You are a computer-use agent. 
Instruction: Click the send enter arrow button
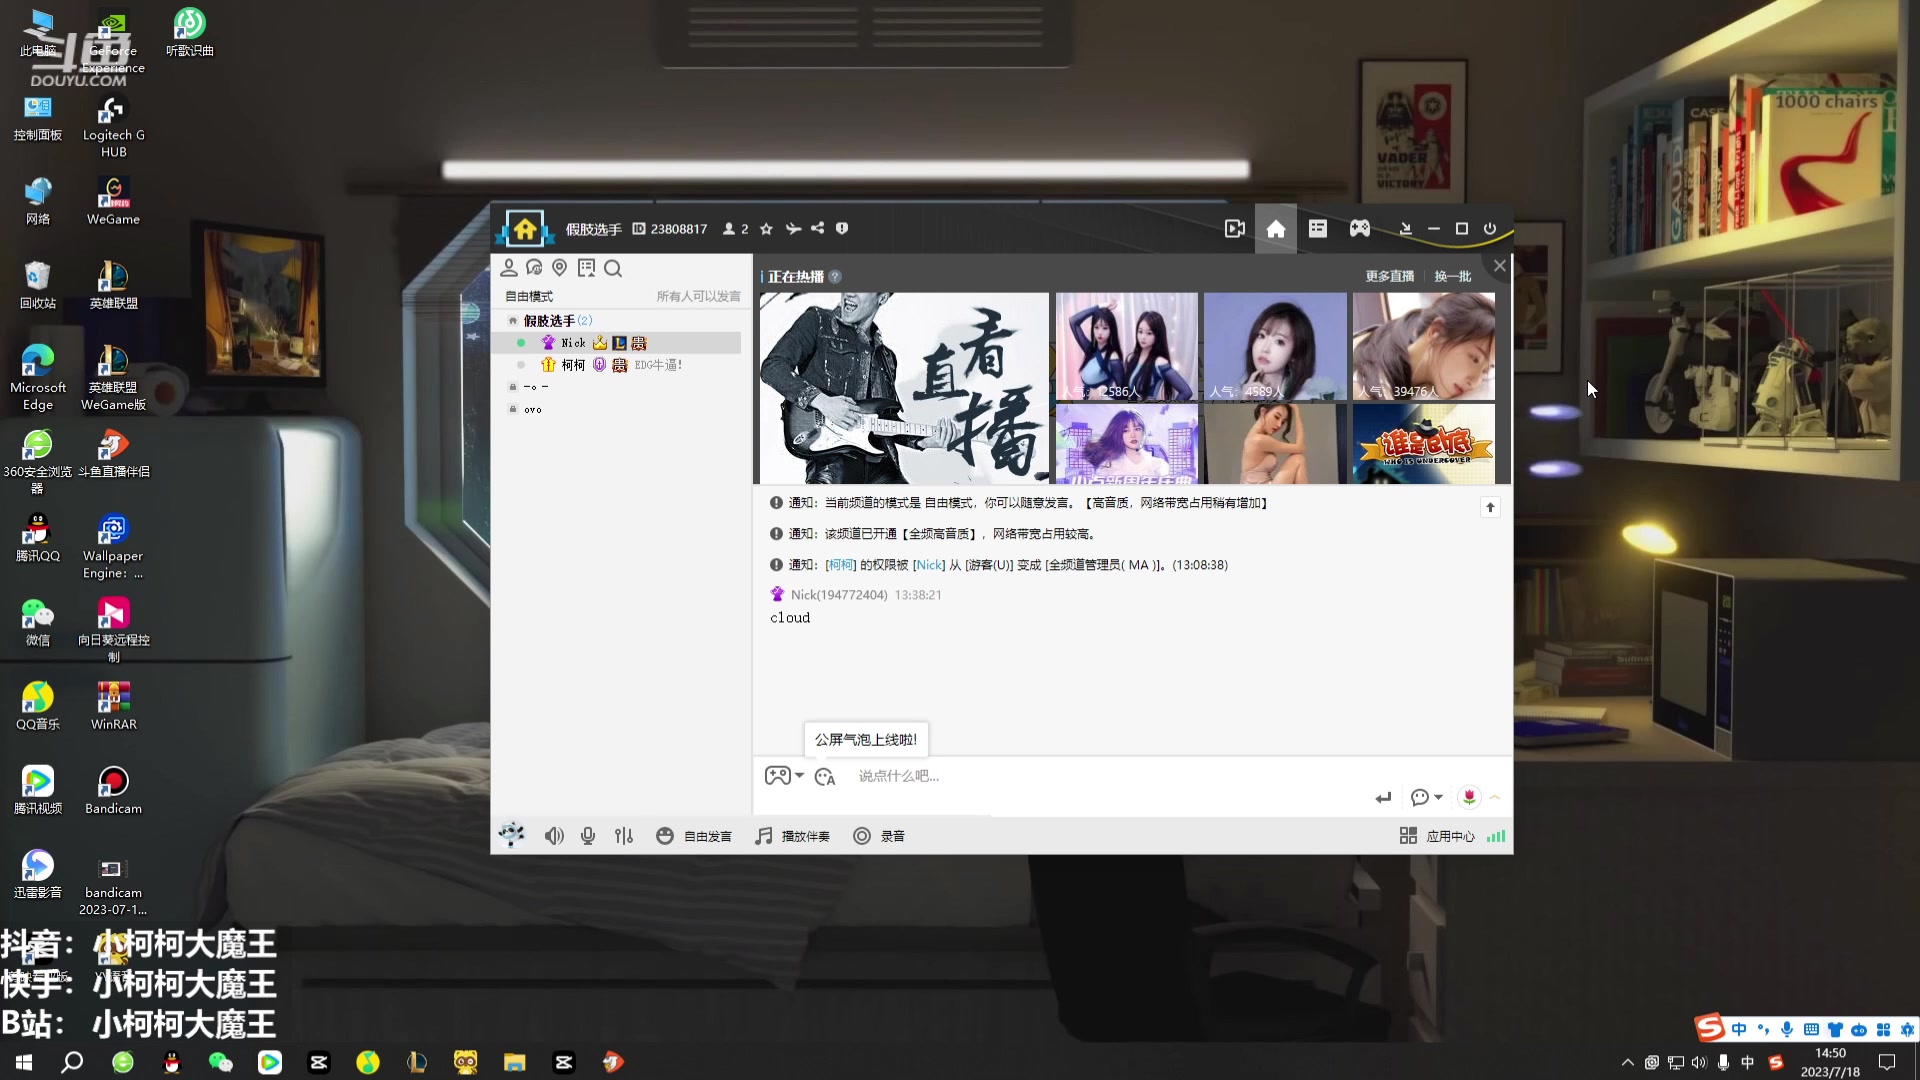tap(1383, 797)
